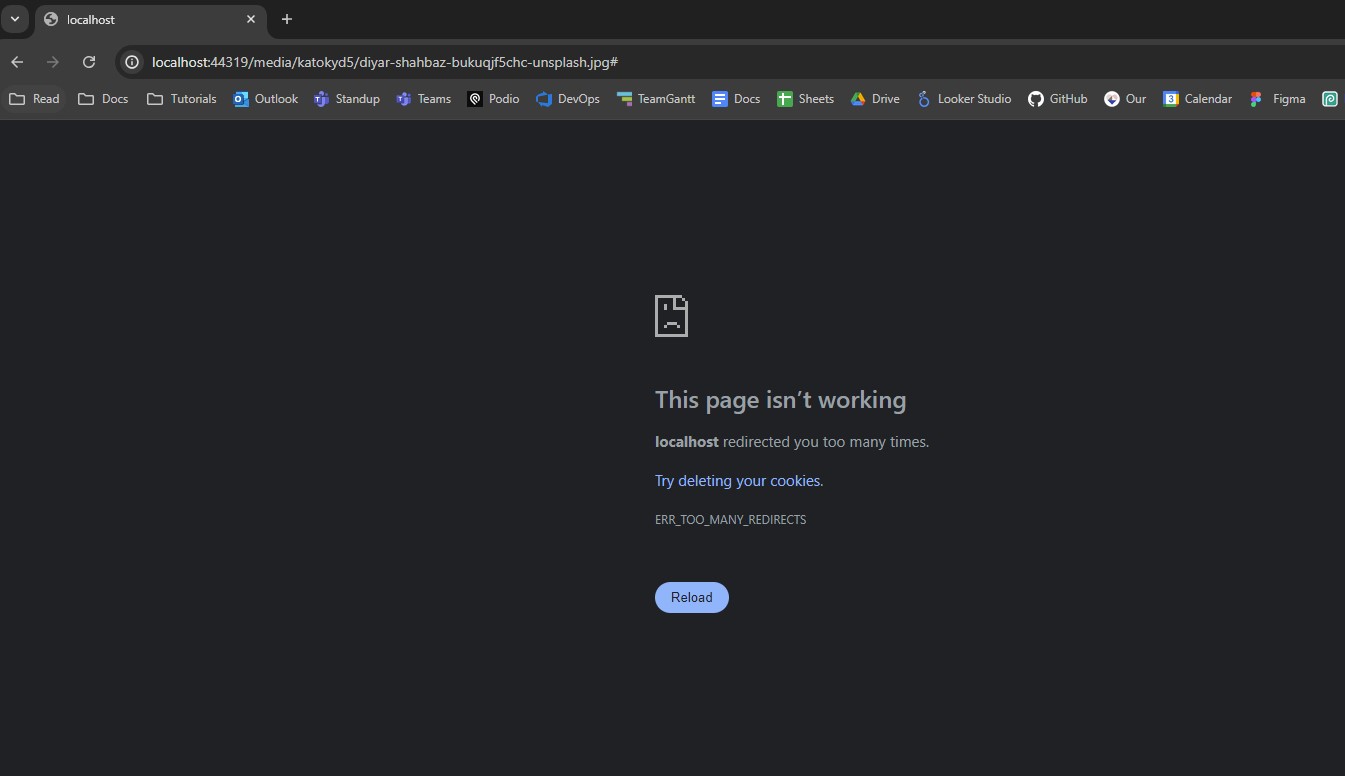Screen dimensions: 1345x776
Task: Close the localhost tab
Action: pos(251,19)
